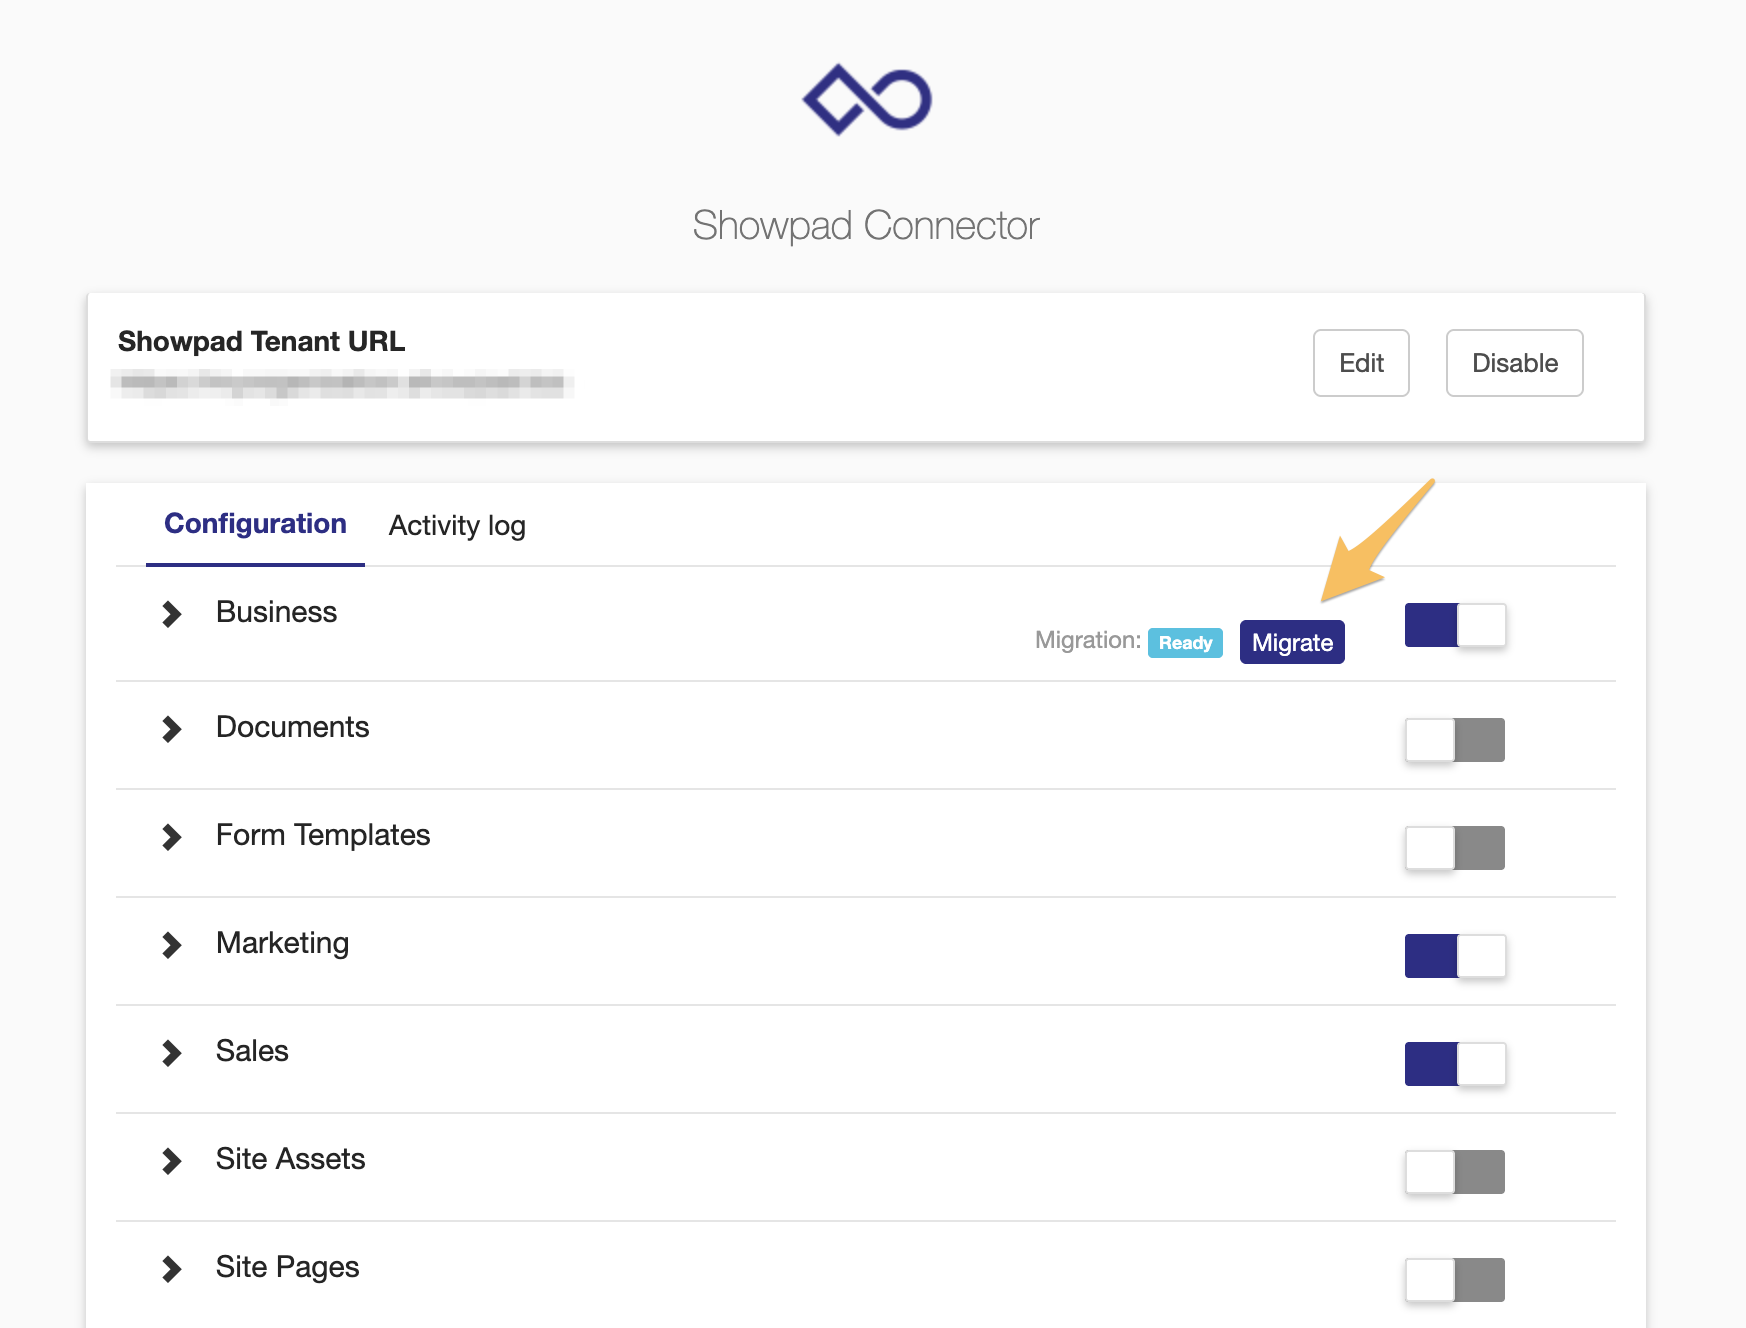Viewport: 1746px width, 1328px height.
Task: Click the blue Ready migration badge
Action: coord(1185,642)
